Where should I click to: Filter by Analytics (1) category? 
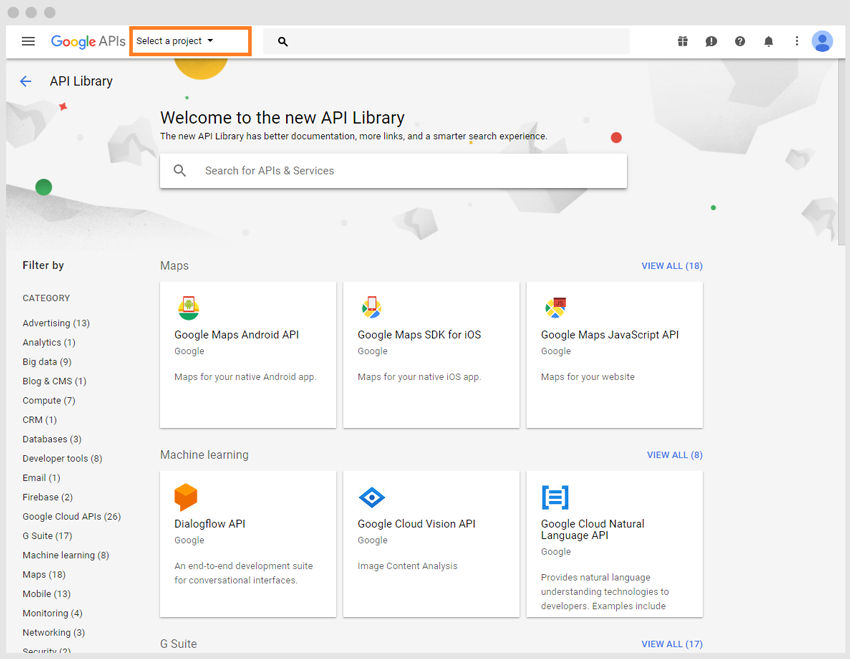49,343
